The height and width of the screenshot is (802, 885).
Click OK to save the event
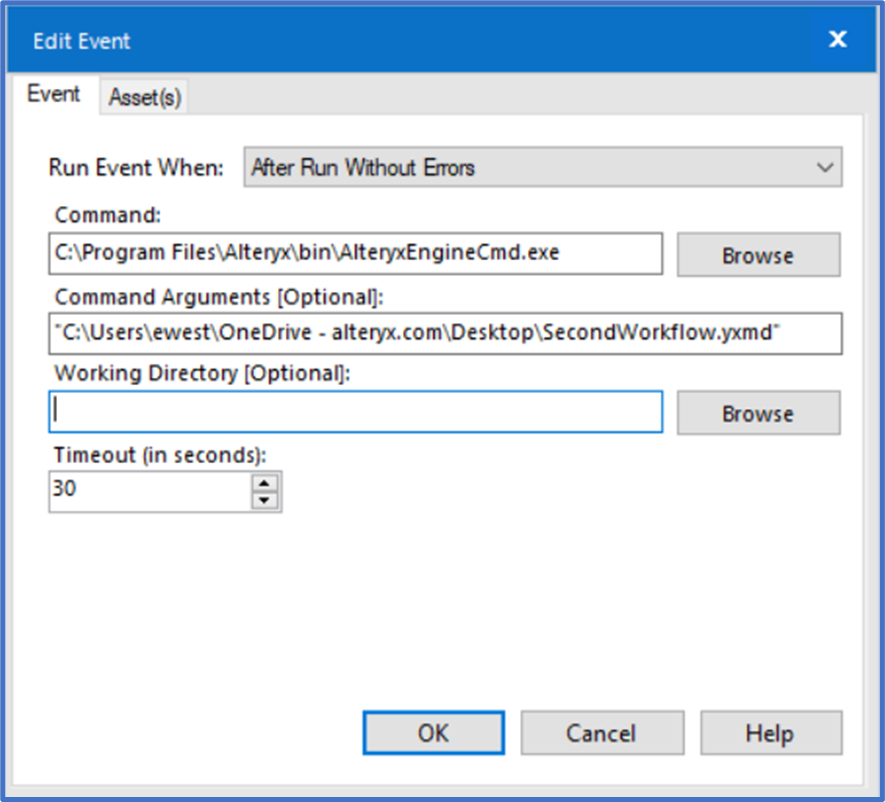[x=432, y=732]
